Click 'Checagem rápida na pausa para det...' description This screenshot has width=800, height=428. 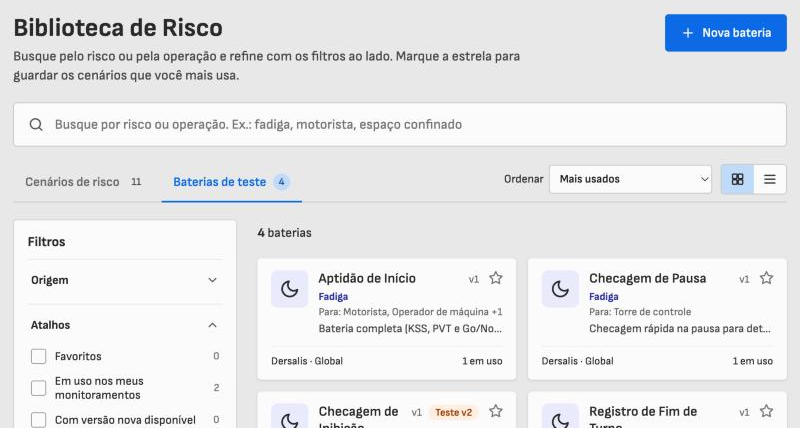(x=680, y=329)
